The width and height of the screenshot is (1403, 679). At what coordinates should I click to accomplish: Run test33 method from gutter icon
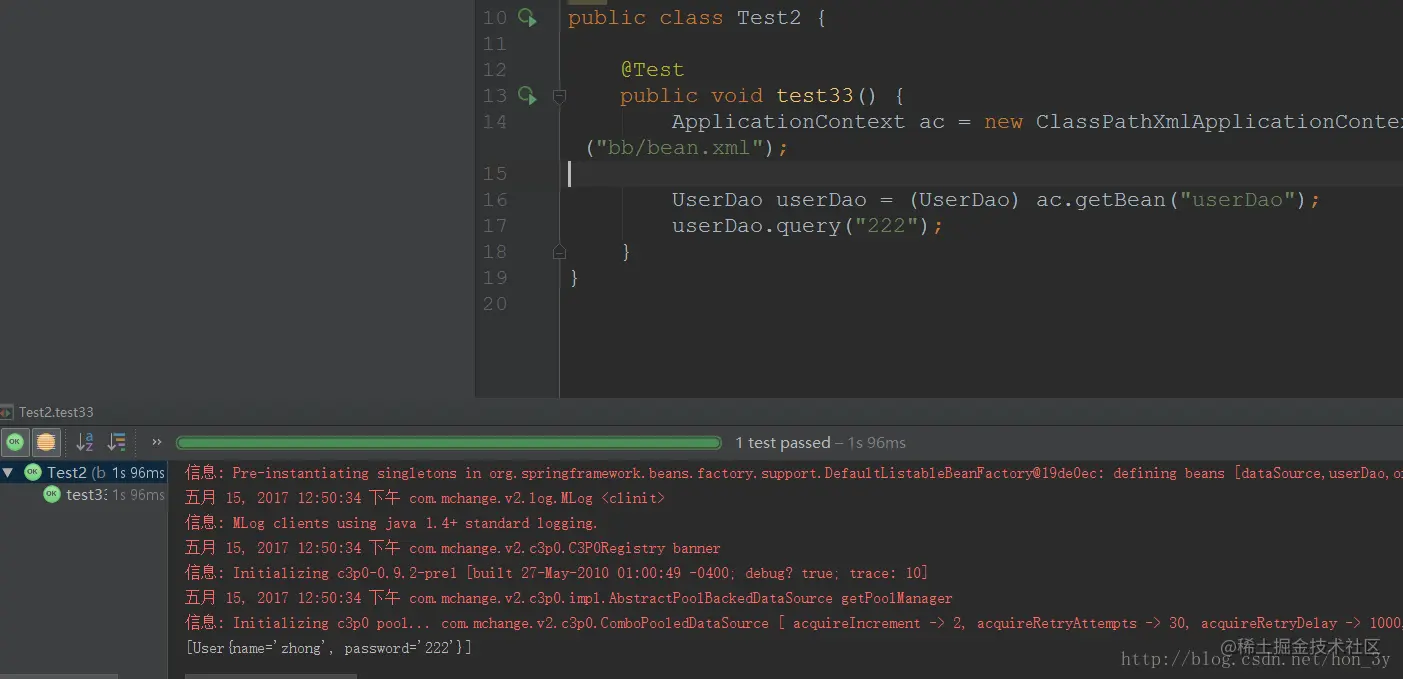coord(527,96)
